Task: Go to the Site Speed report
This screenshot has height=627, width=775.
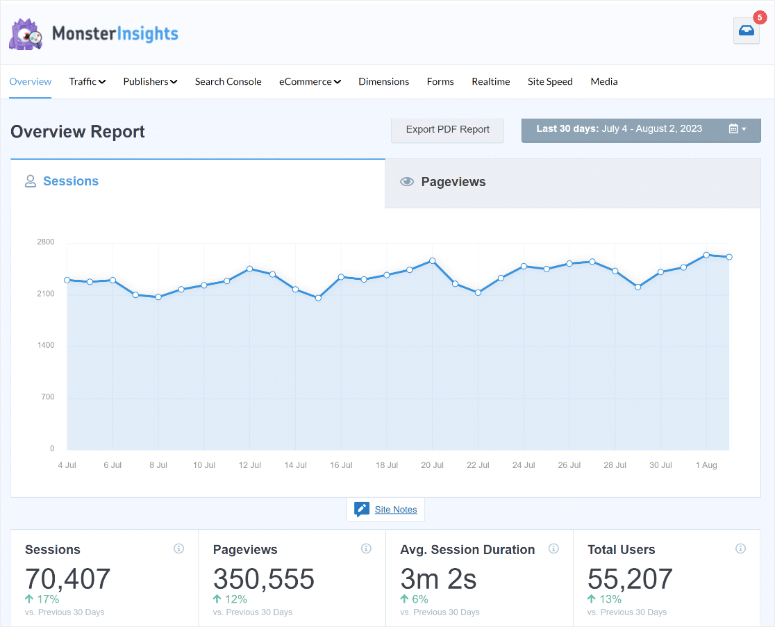Action: [x=550, y=82]
